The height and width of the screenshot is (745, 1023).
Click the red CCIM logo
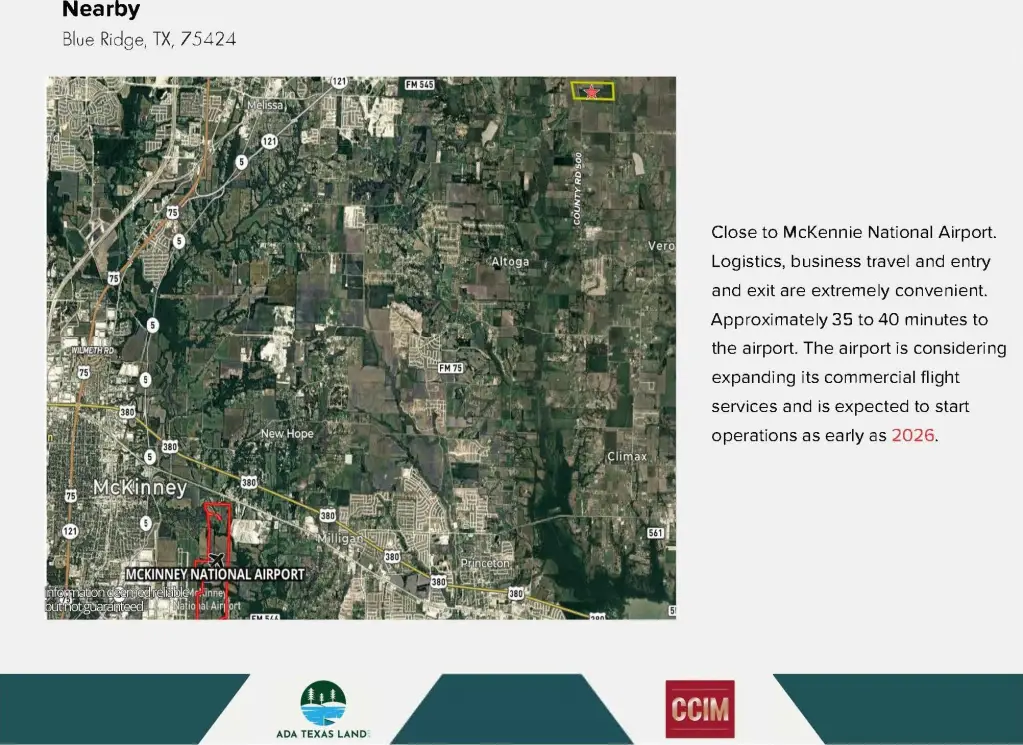pos(699,709)
